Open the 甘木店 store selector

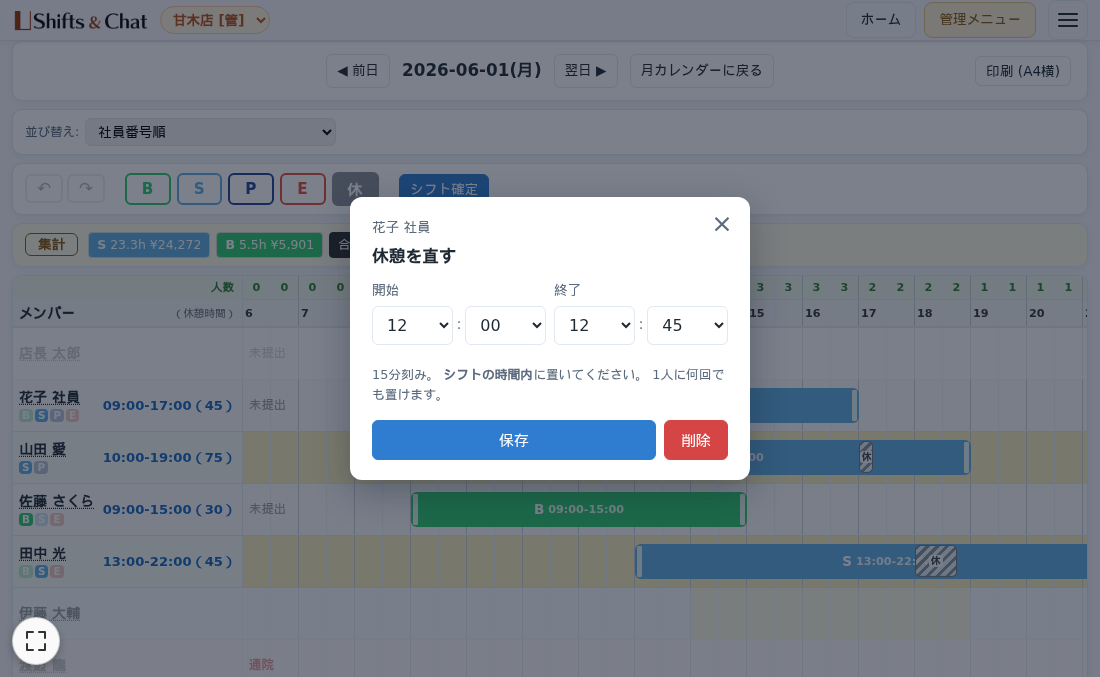click(x=215, y=20)
